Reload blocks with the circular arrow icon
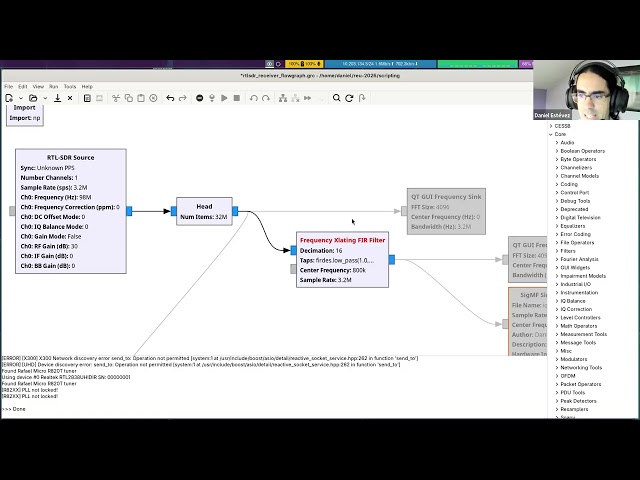 (x=349, y=98)
